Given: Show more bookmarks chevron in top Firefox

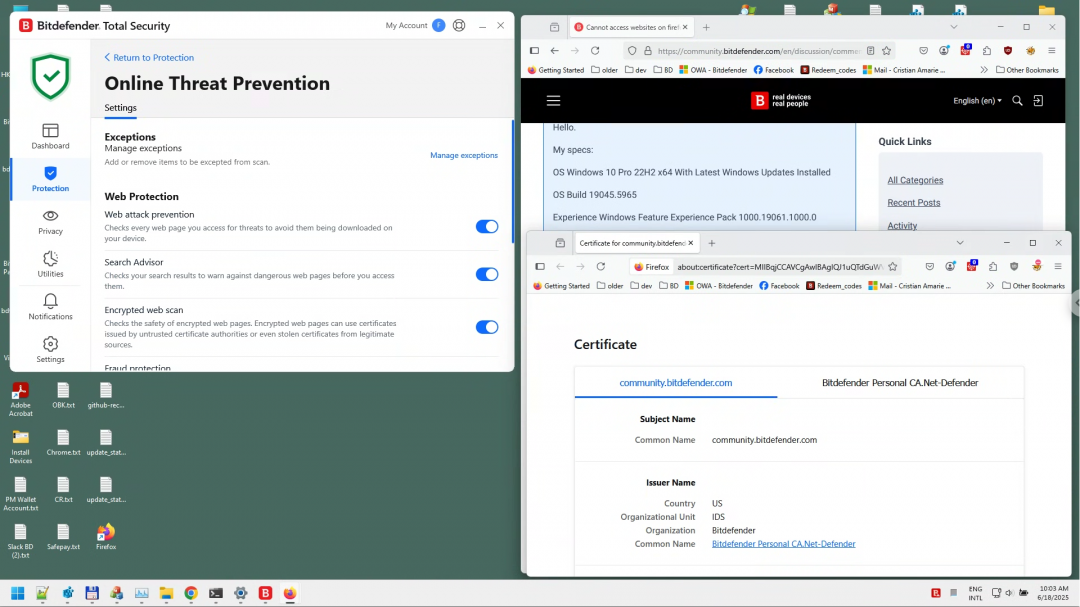Looking at the screenshot, I should click(x=984, y=70).
